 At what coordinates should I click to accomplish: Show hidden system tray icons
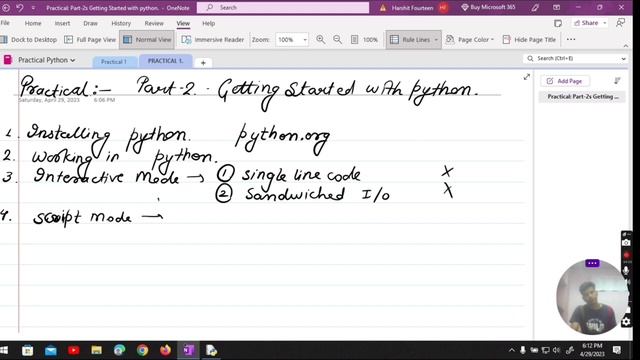tap(511, 350)
